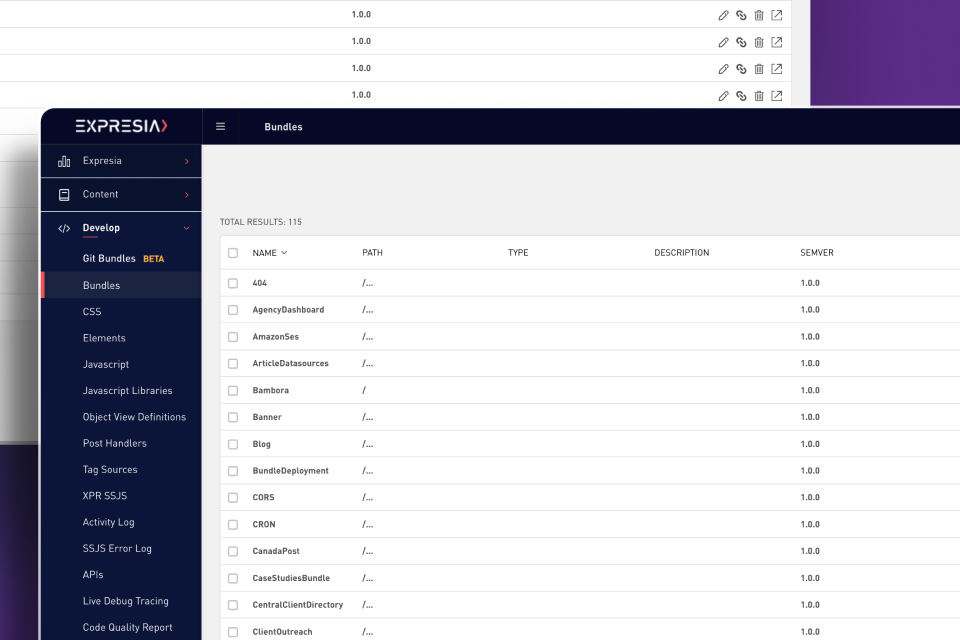Click the Expresia logo
The height and width of the screenshot is (640, 960).
coord(121,126)
